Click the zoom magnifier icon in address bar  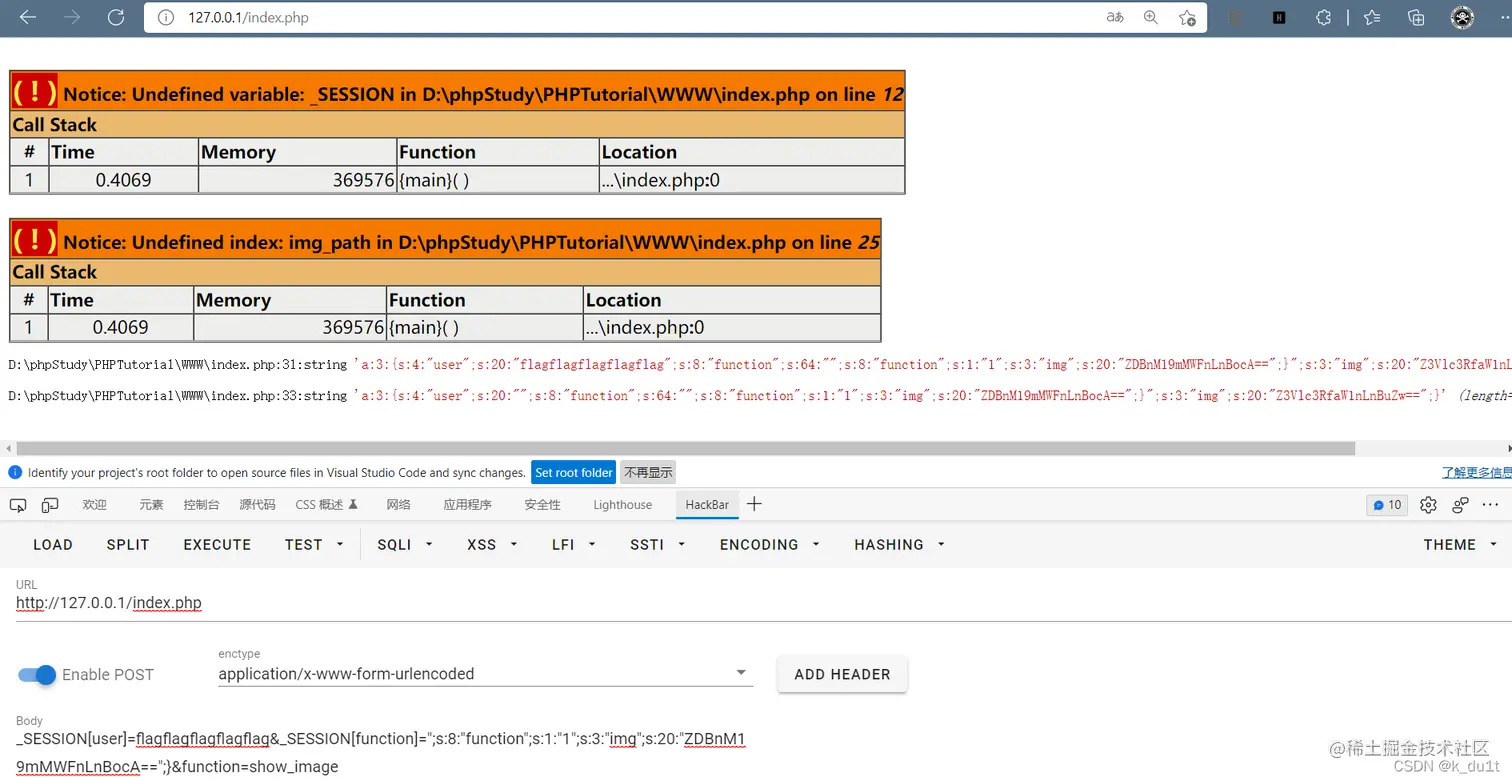tap(1151, 18)
